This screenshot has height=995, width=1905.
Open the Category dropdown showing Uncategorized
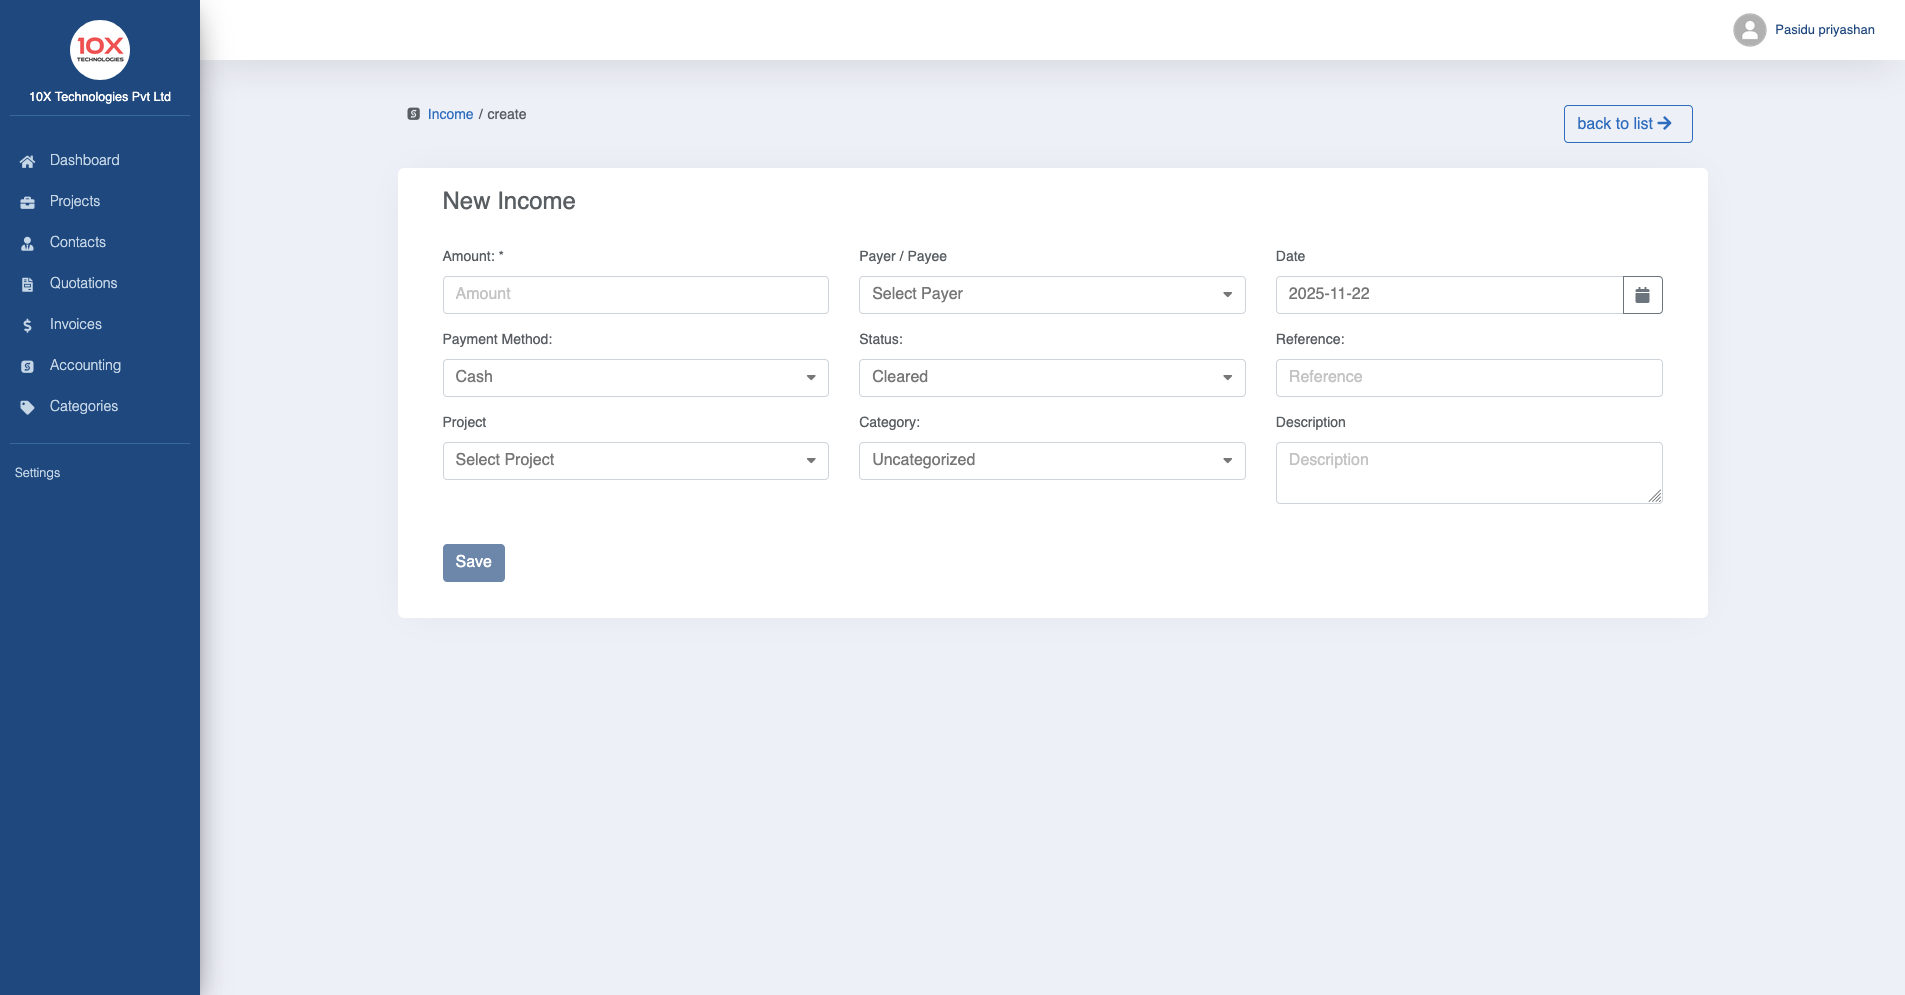click(x=1051, y=460)
